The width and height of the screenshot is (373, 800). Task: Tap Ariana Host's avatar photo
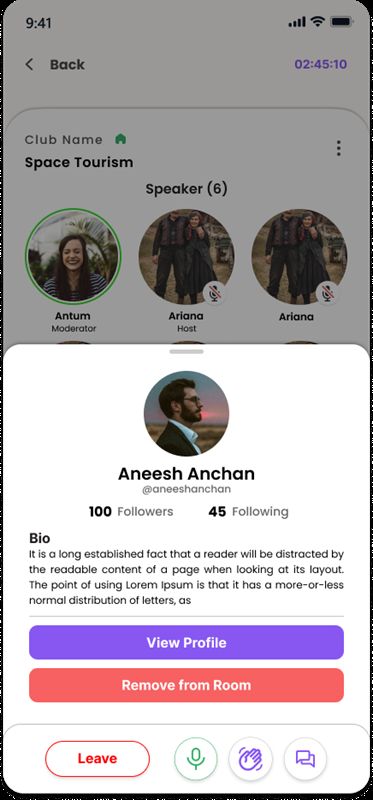point(186,256)
